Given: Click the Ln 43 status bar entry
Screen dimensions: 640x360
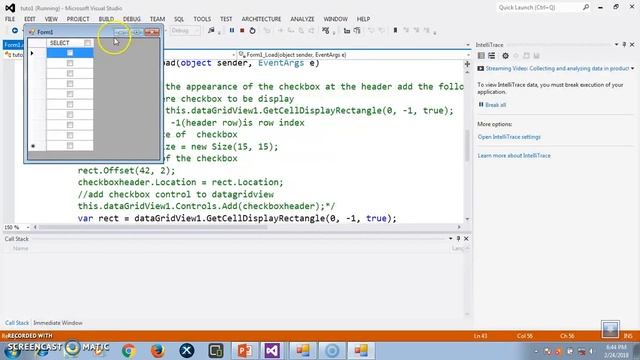Looking at the screenshot, I should coord(480,336).
